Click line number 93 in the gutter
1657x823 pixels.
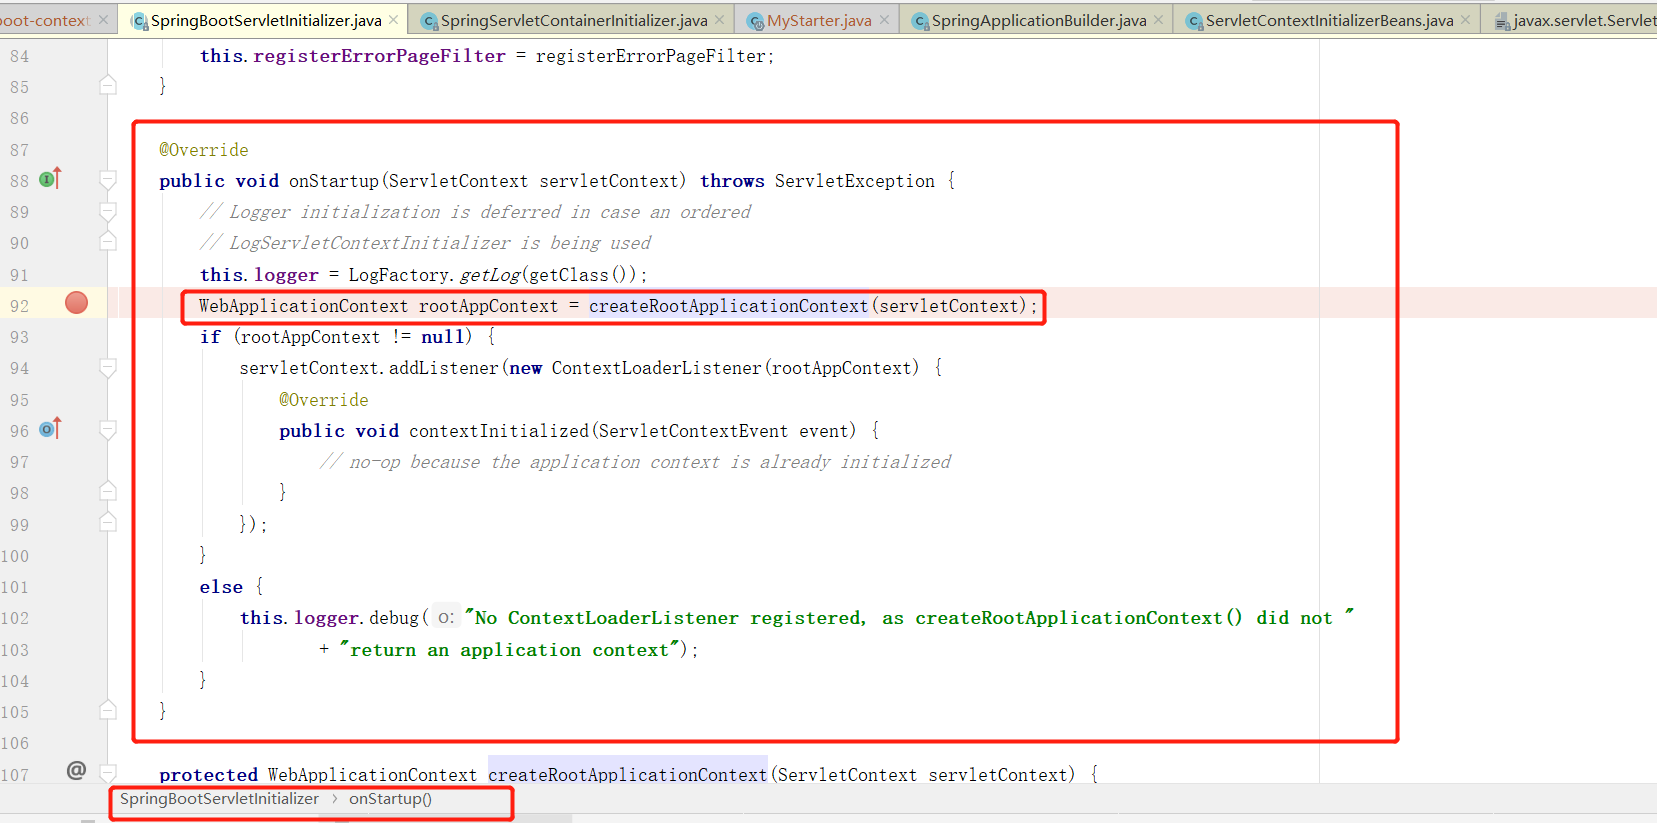click(20, 337)
